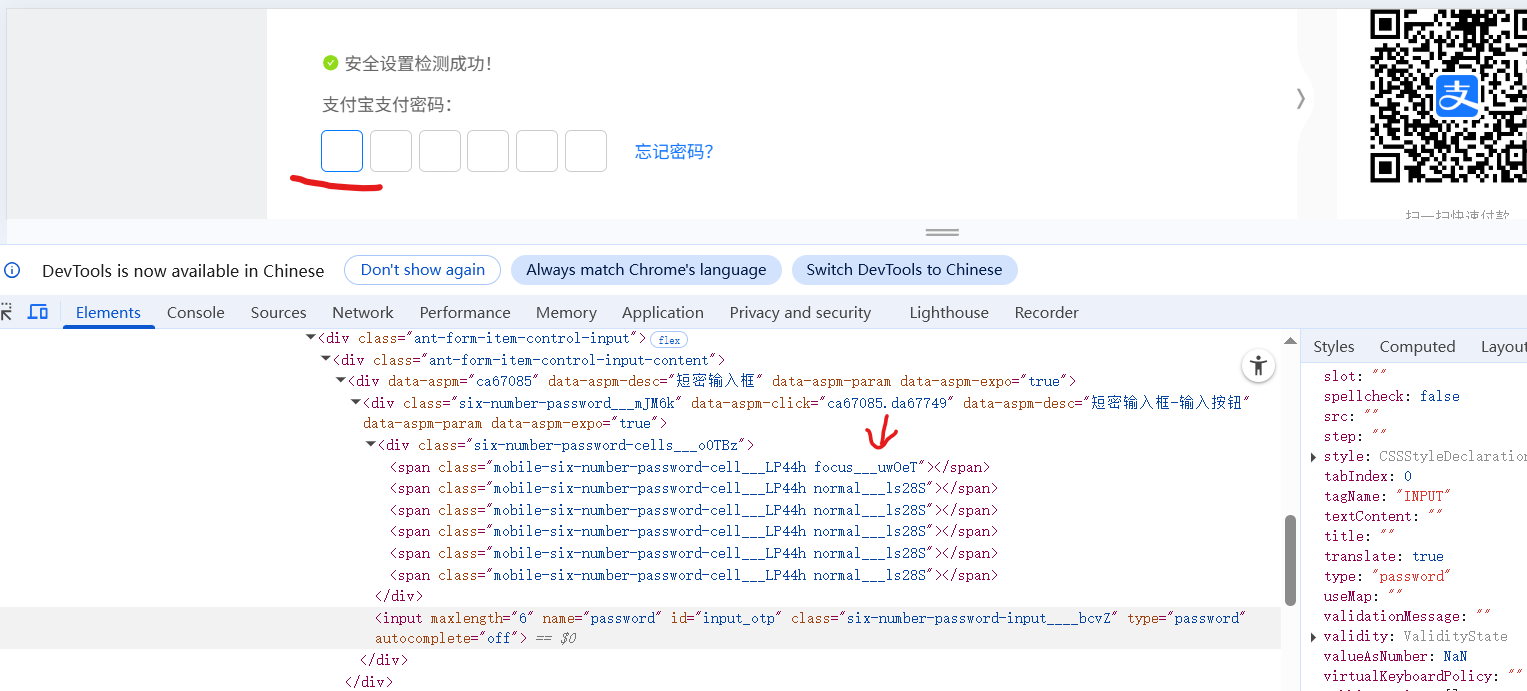Click the Alipay QR code image
Image resolution: width=1527 pixels, height=691 pixels.
click(x=1448, y=96)
